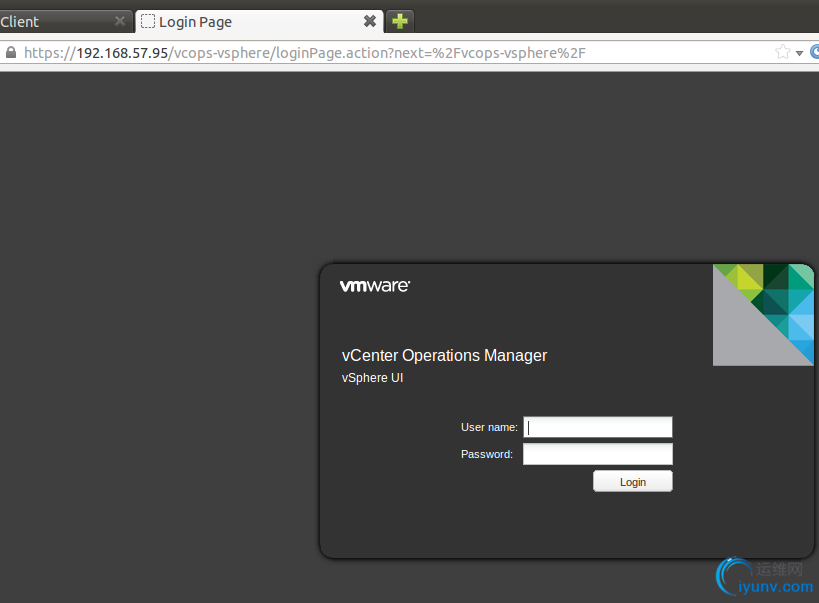Click the URL address bar text
The height and width of the screenshot is (603, 819).
click(x=305, y=53)
